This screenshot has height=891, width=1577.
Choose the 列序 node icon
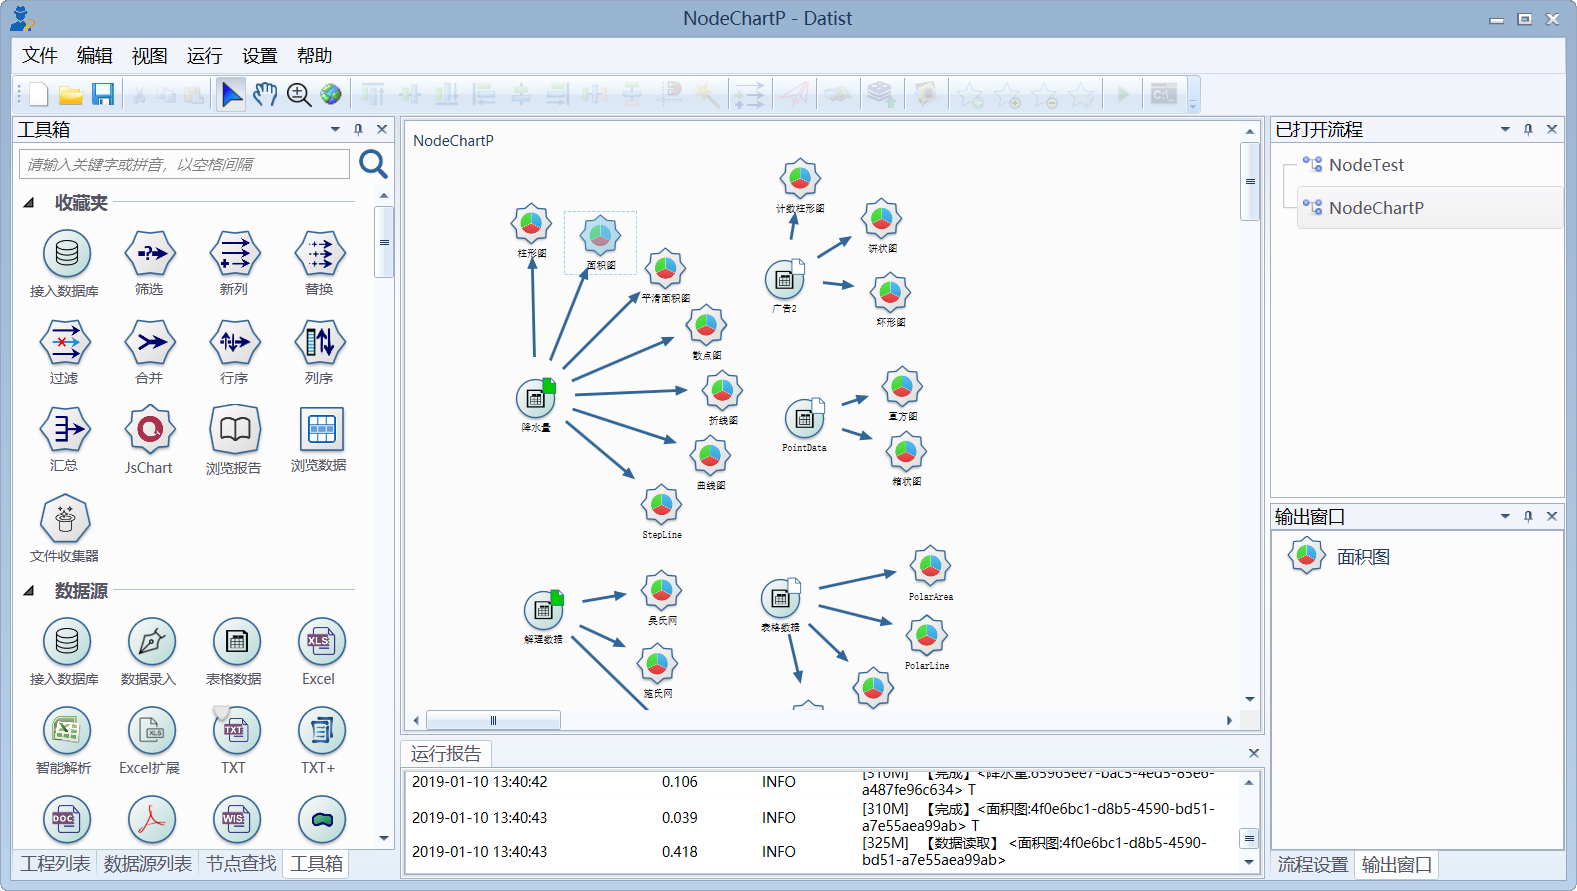[x=320, y=342]
